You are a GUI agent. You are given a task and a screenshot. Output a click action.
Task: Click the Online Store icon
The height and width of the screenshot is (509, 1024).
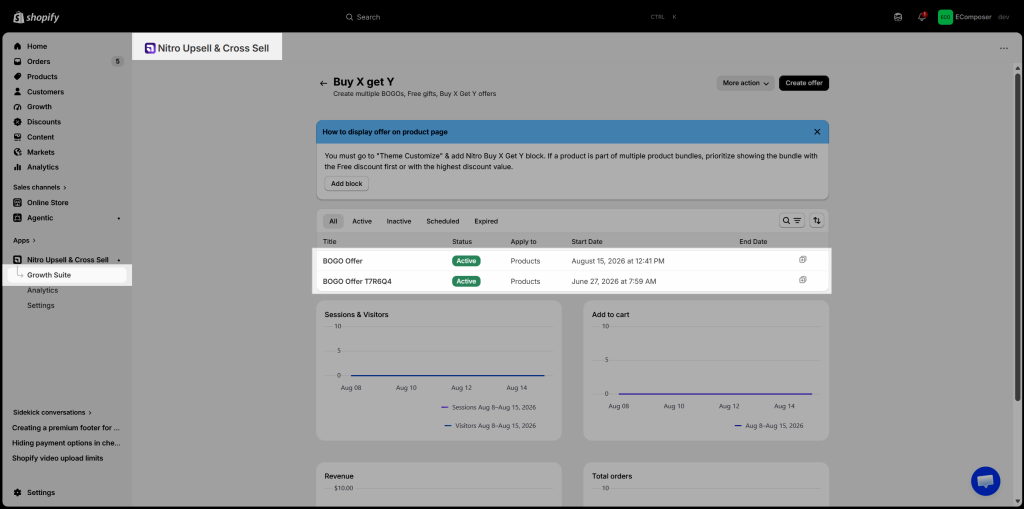(x=18, y=203)
